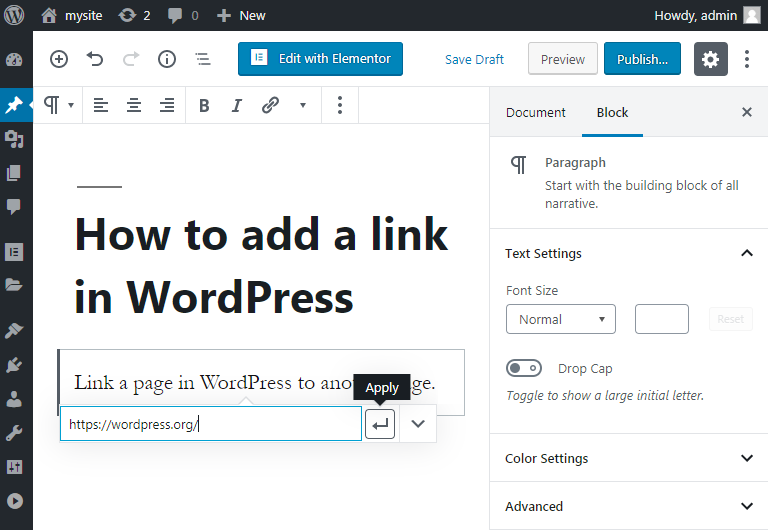The height and width of the screenshot is (530, 768).
Task: Switch to the Block tab
Action: click(x=612, y=113)
